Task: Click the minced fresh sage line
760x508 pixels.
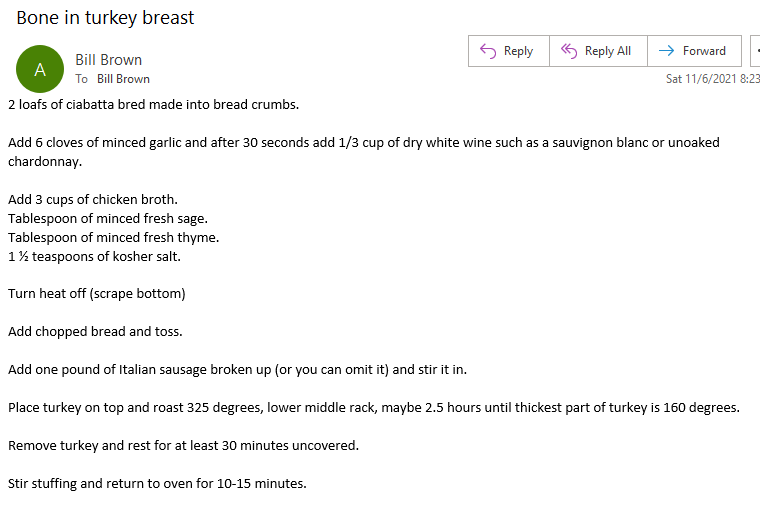Action: point(108,219)
